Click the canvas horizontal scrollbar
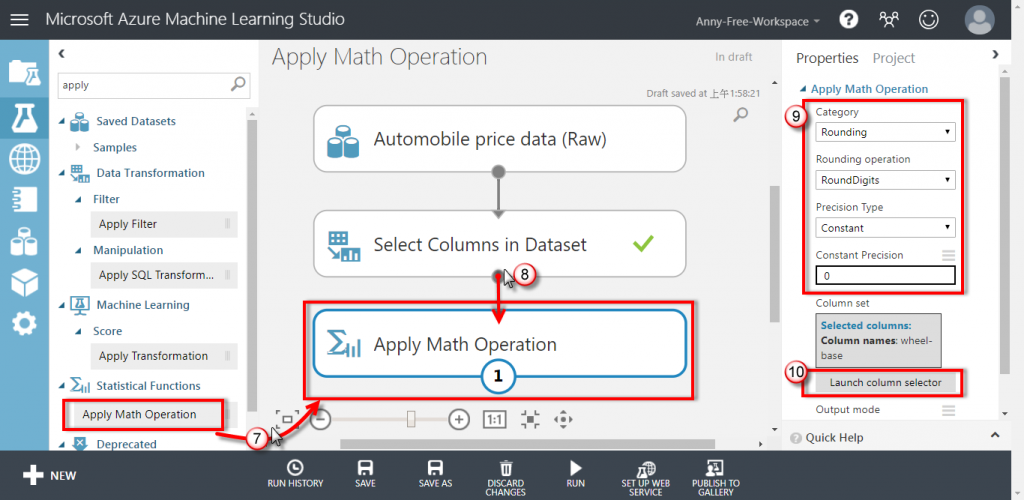The width and height of the screenshot is (1024, 500). (x=528, y=444)
